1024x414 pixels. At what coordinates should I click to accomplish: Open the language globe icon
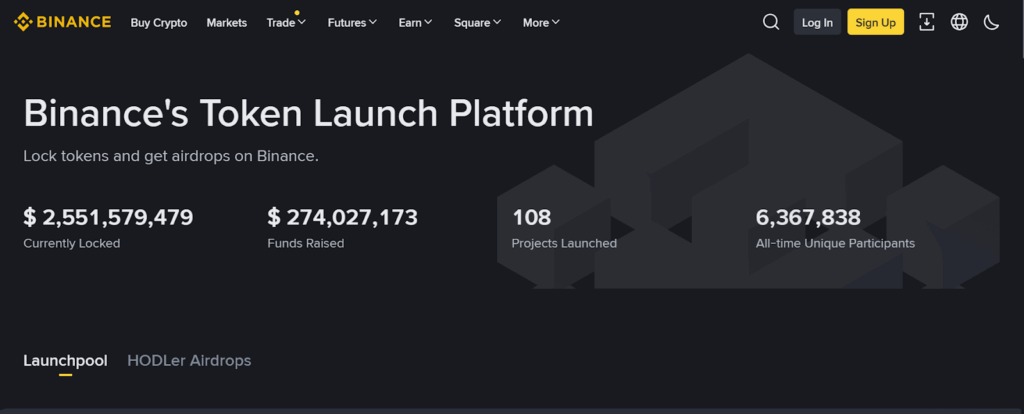point(959,22)
